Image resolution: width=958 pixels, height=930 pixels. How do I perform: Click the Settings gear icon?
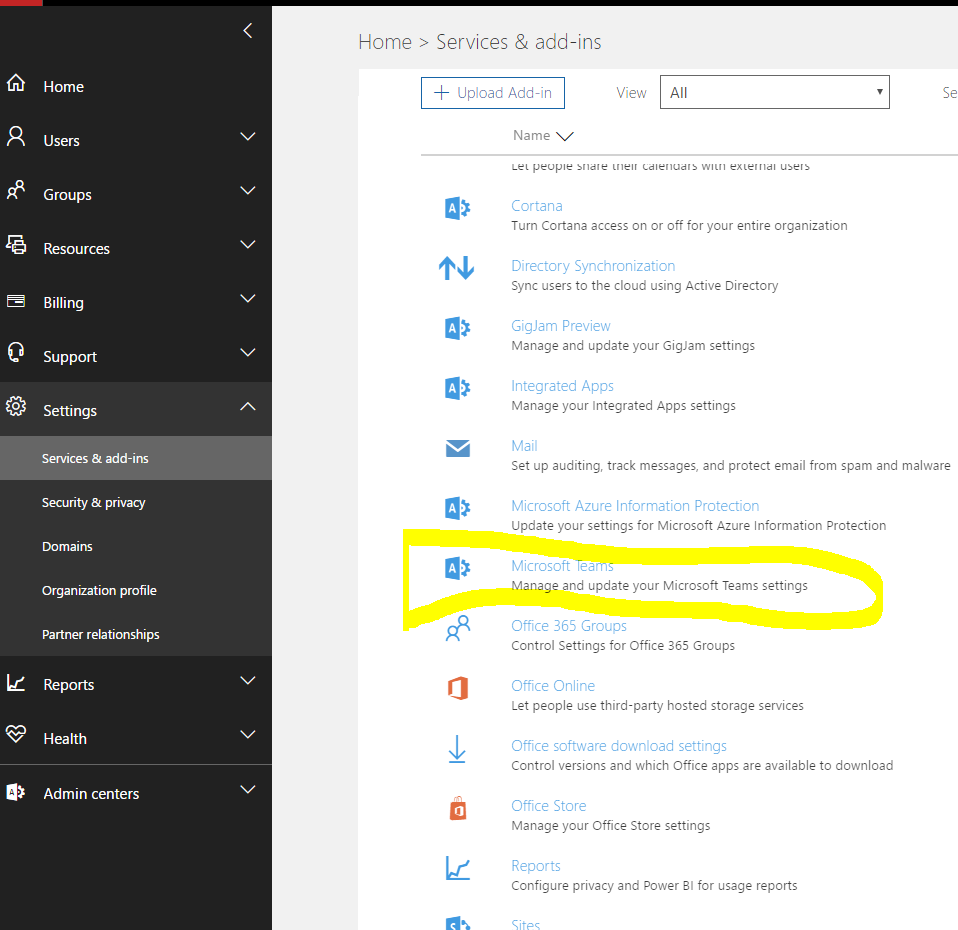16,406
